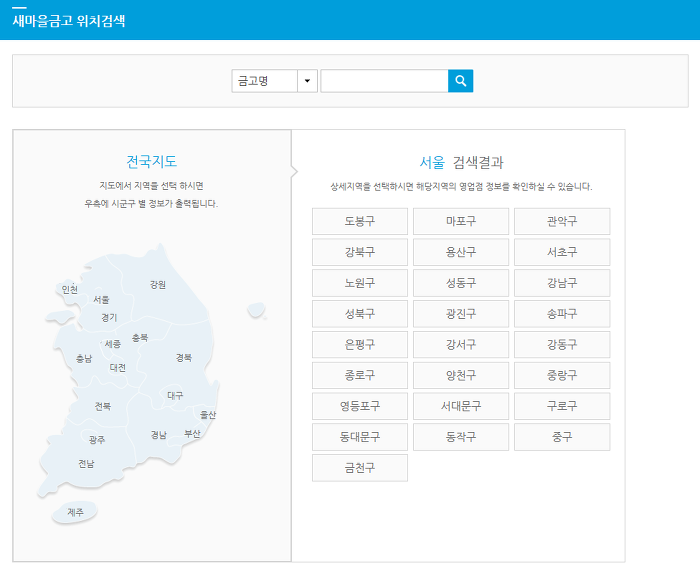This screenshot has width=700, height=566.
Task: Select the 용산구 district button
Action: (x=461, y=252)
